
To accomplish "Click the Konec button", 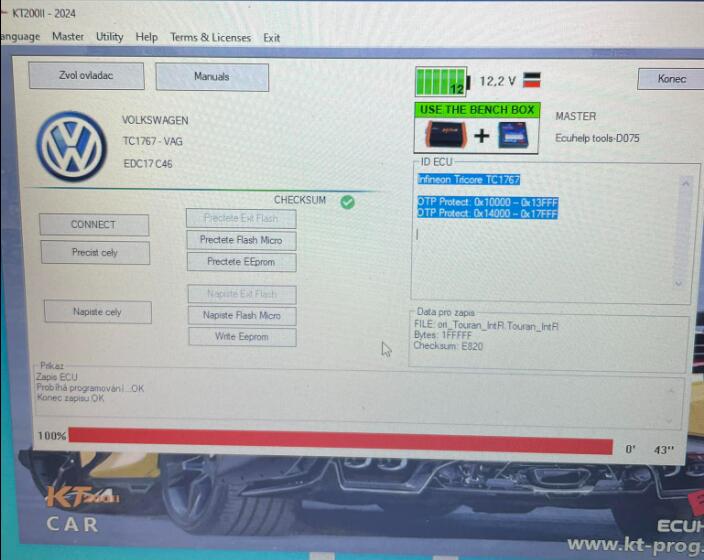I will (671, 79).
